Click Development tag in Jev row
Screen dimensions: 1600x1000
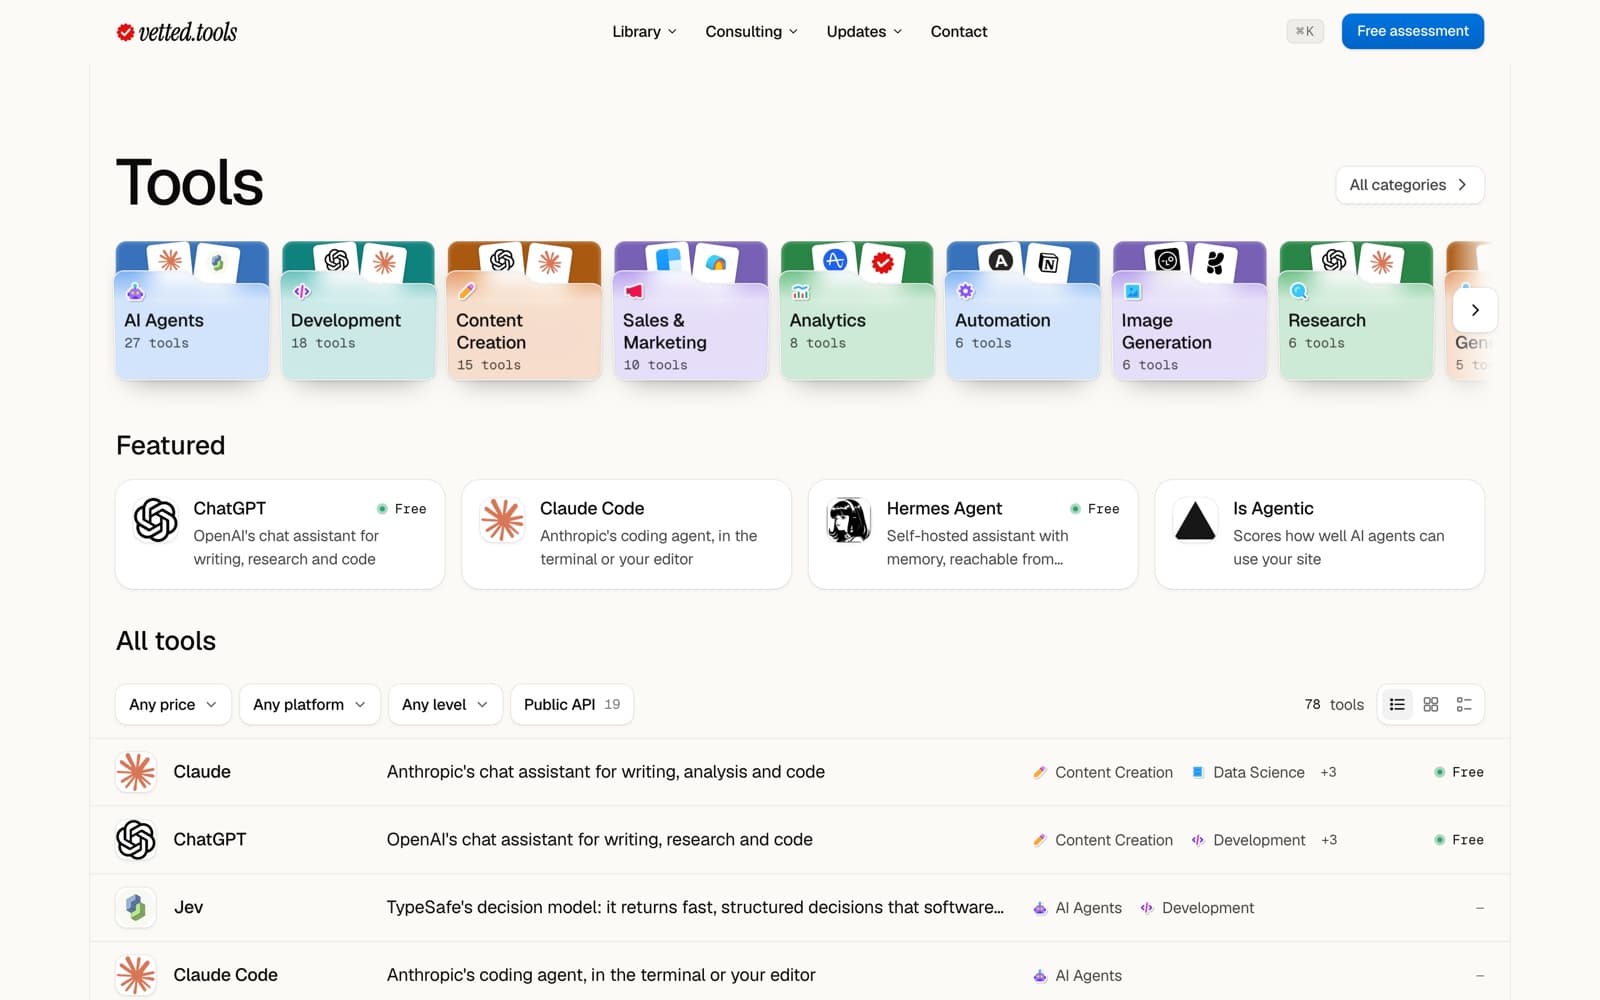click(x=1197, y=908)
